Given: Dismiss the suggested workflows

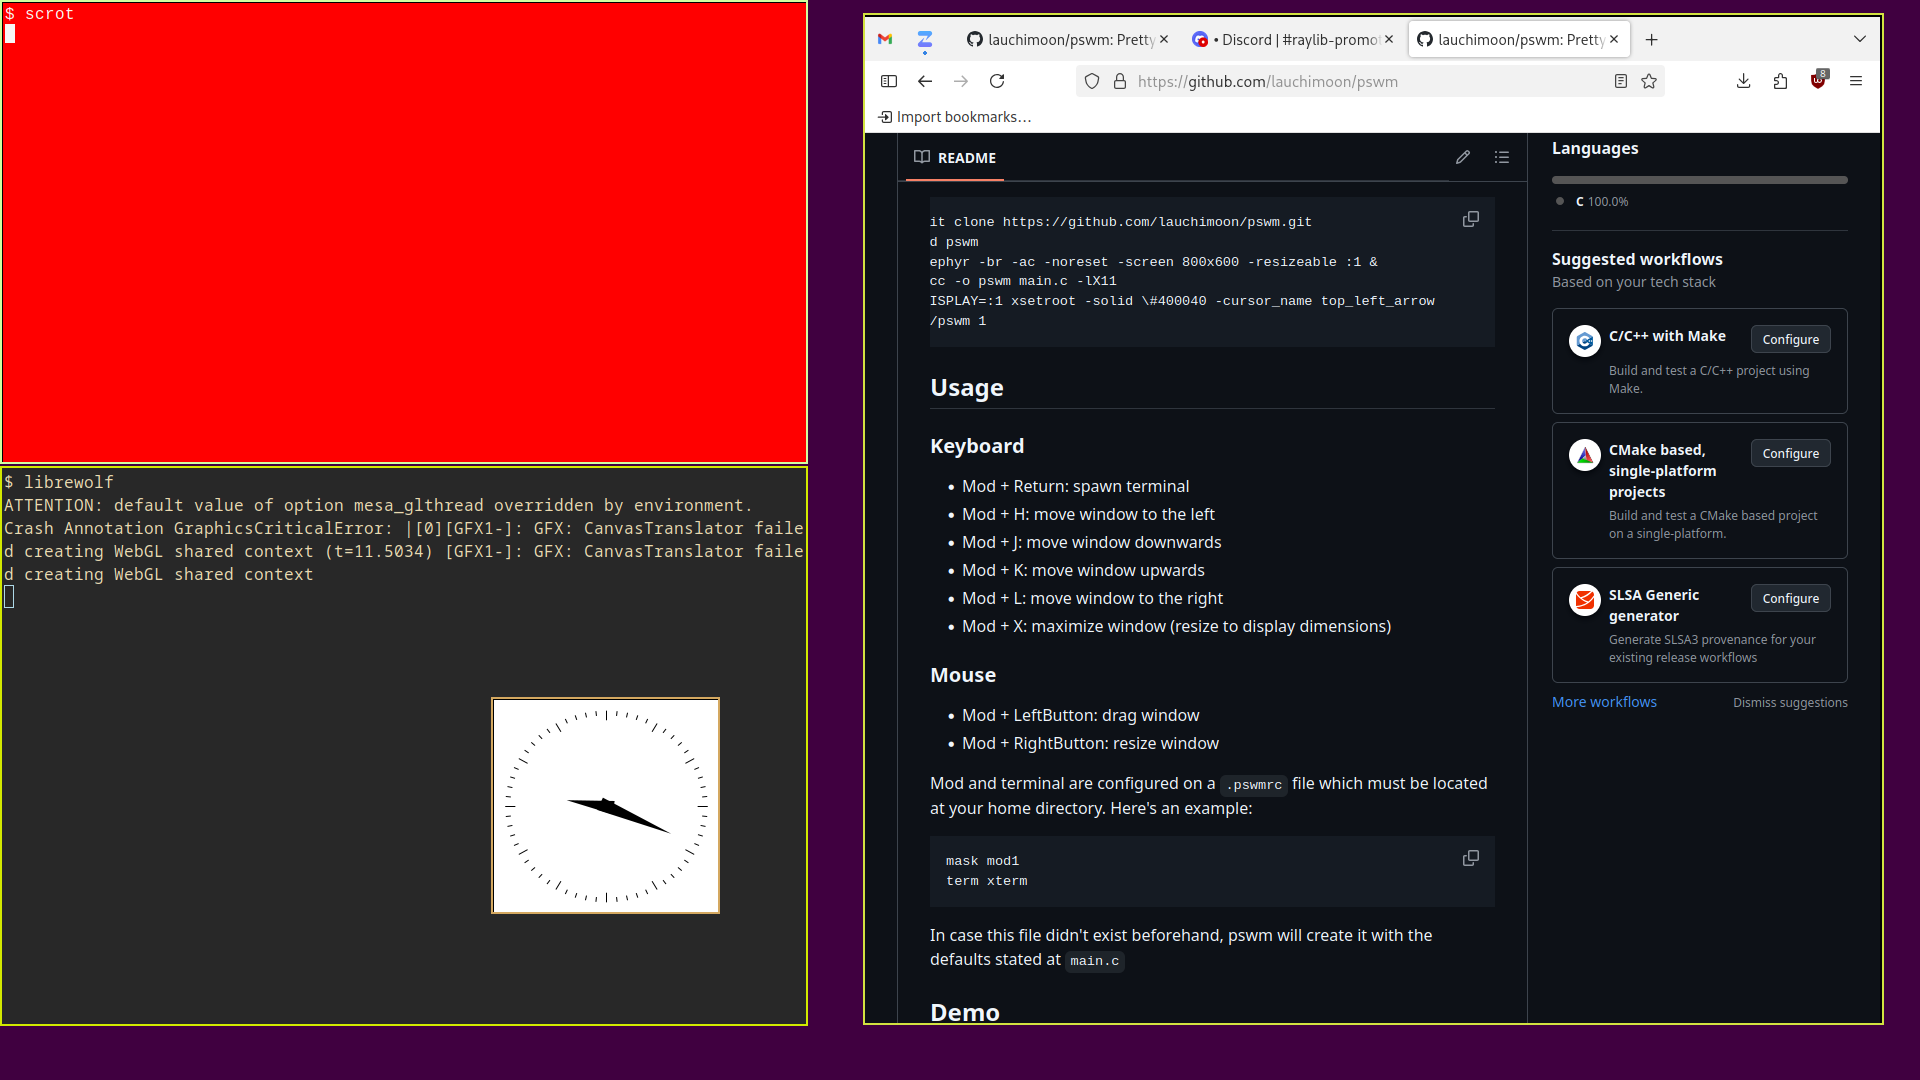Looking at the screenshot, I should 1789,703.
